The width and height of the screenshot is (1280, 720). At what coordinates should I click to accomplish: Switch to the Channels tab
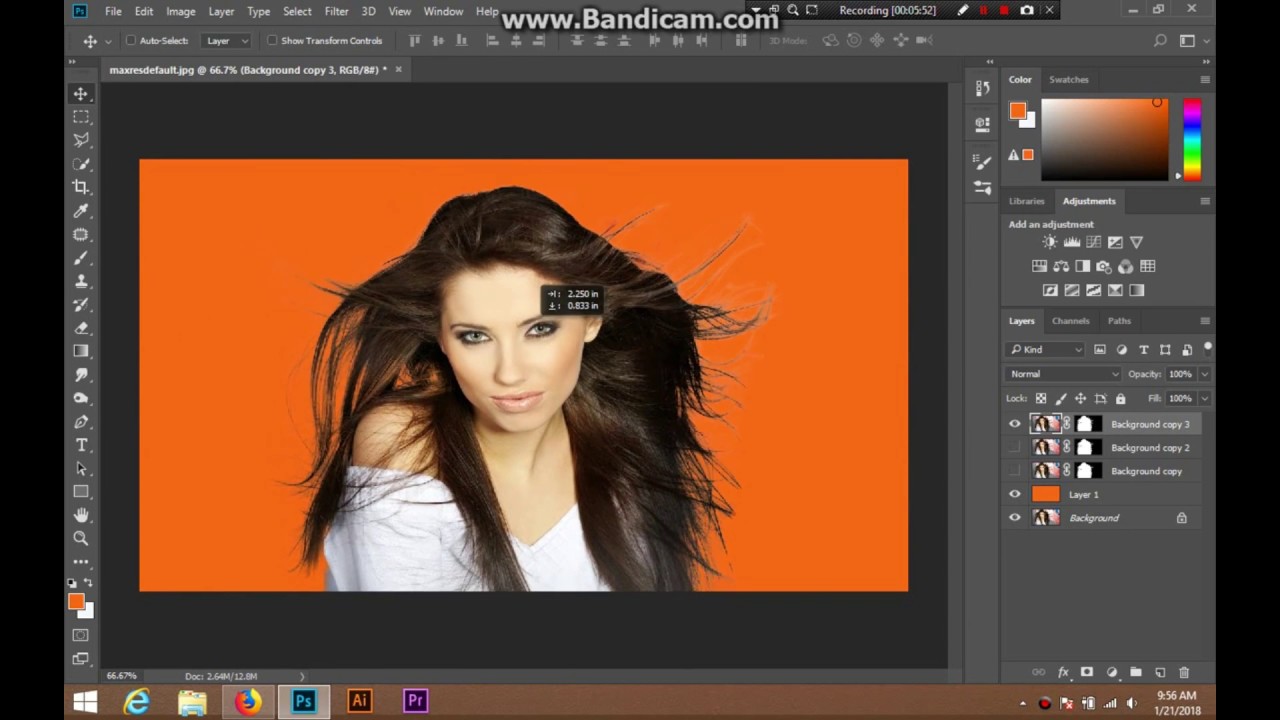point(1070,321)
